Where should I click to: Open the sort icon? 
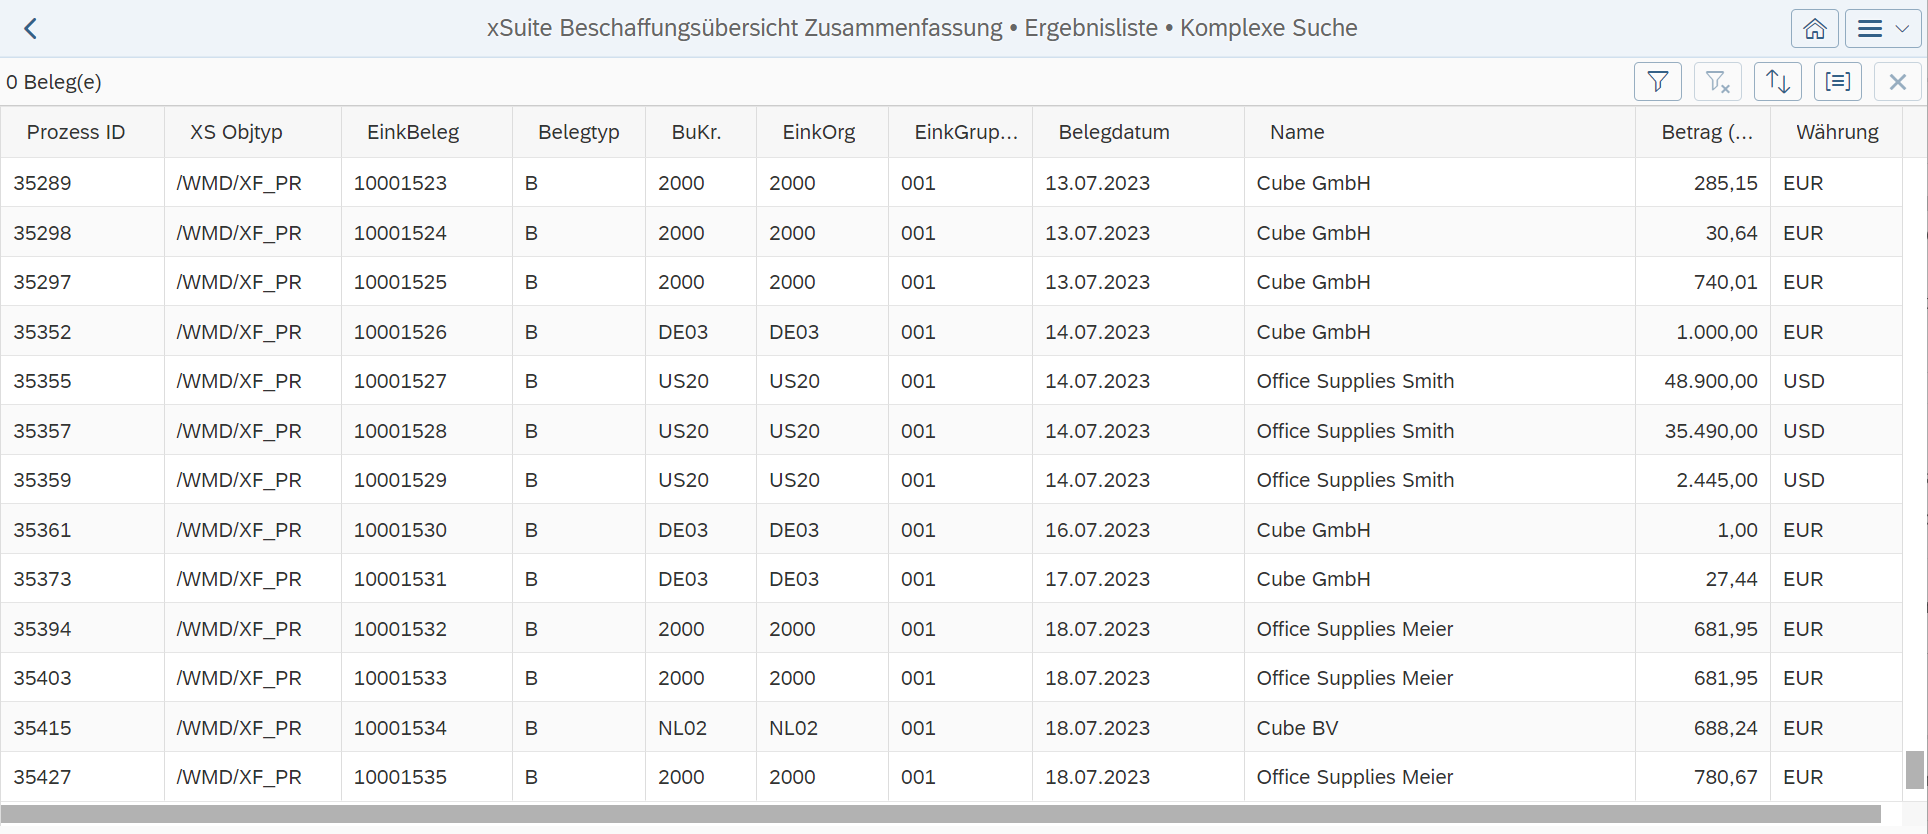coord(1777,81)
